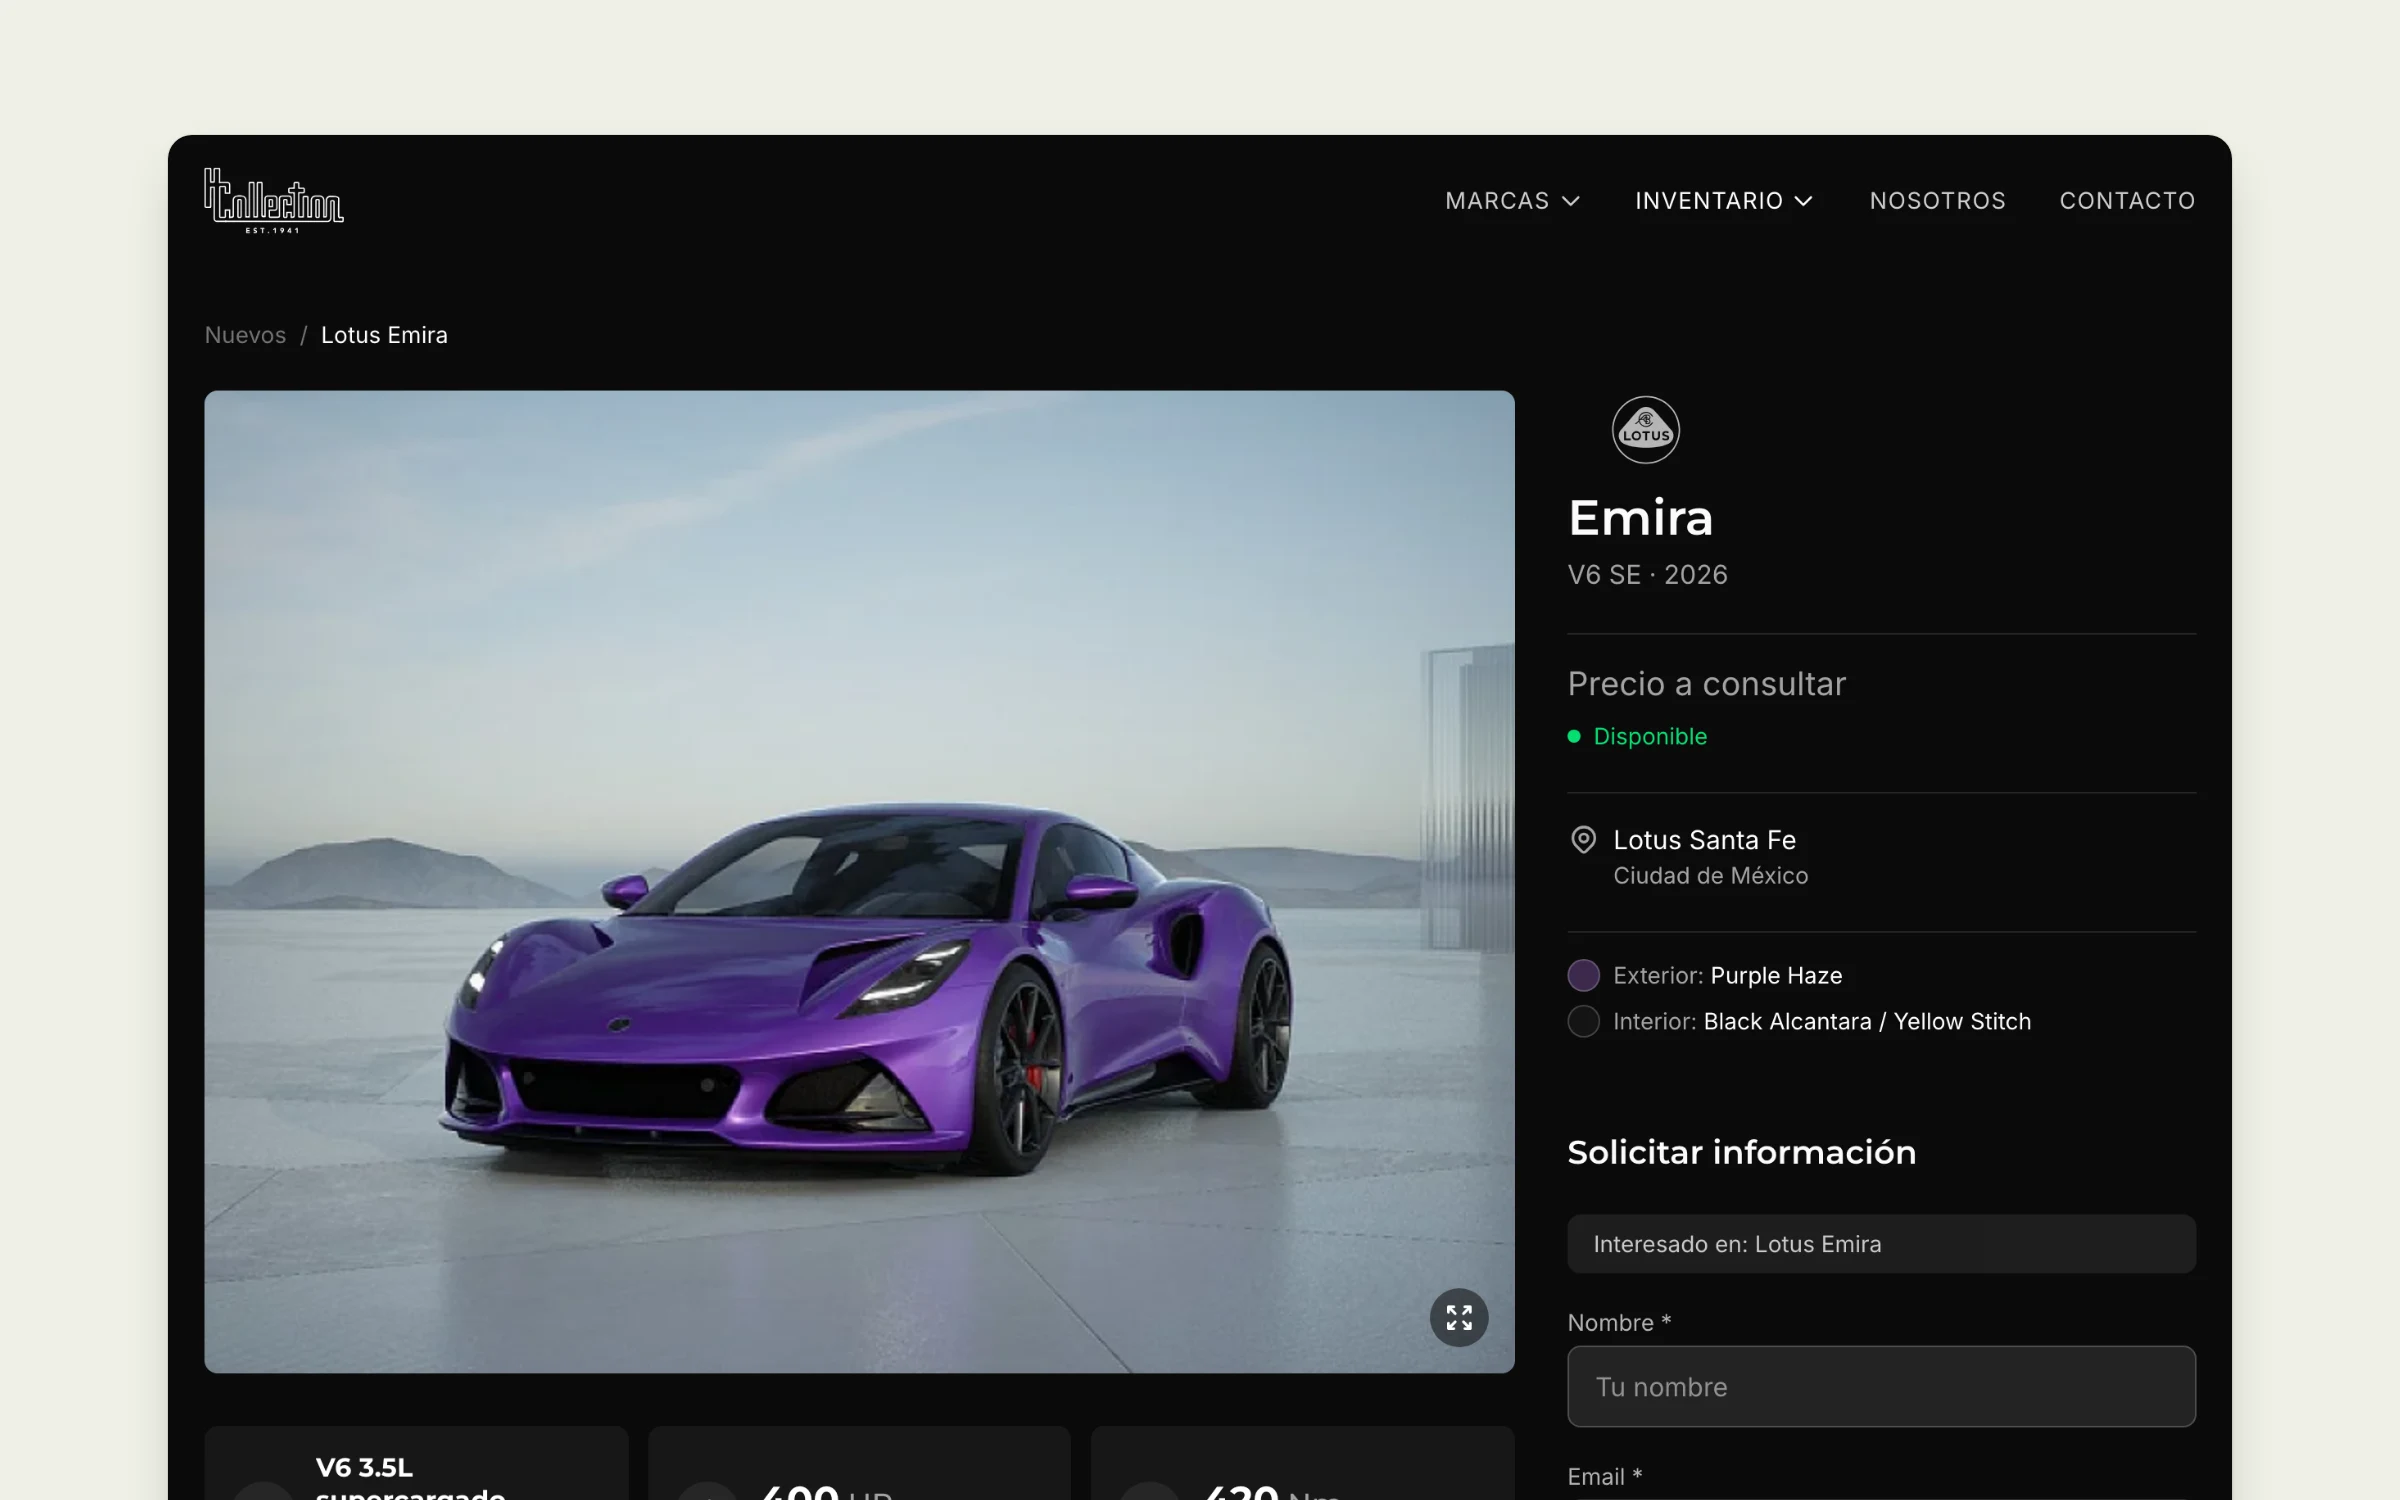This screenshot has height=1500, width=2400.
Task: Click the V6 3.5L spec card
Action: (x=416, y=1463)
